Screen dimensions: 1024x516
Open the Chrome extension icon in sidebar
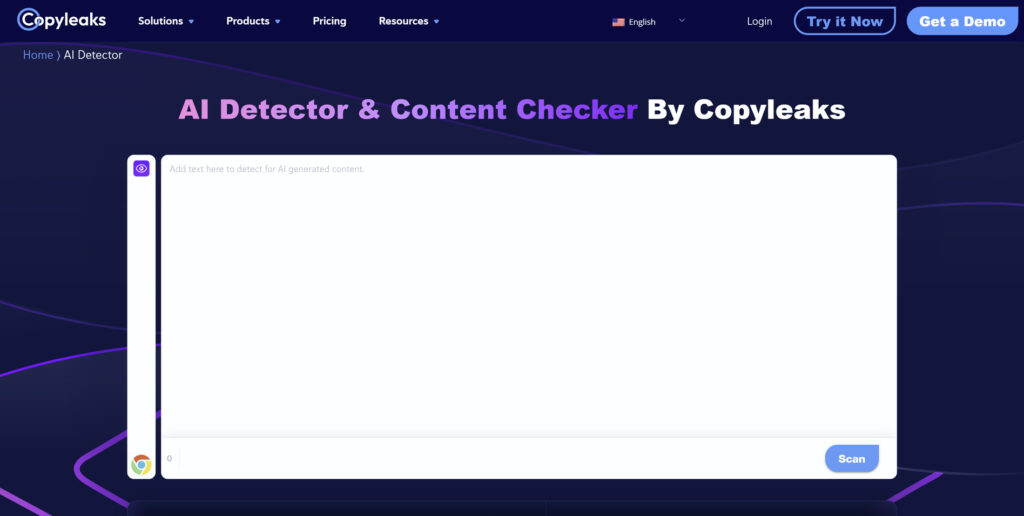(x=141, y=464)
